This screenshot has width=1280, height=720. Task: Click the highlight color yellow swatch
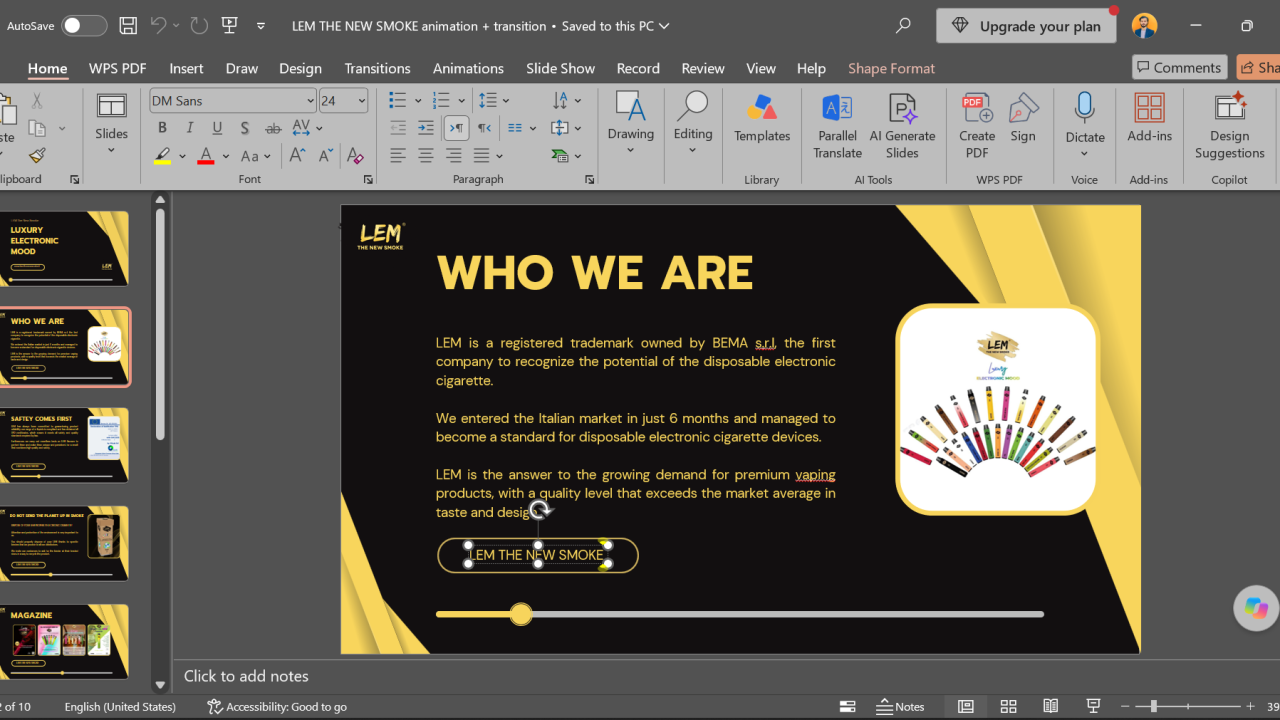[x=162, y=156]
